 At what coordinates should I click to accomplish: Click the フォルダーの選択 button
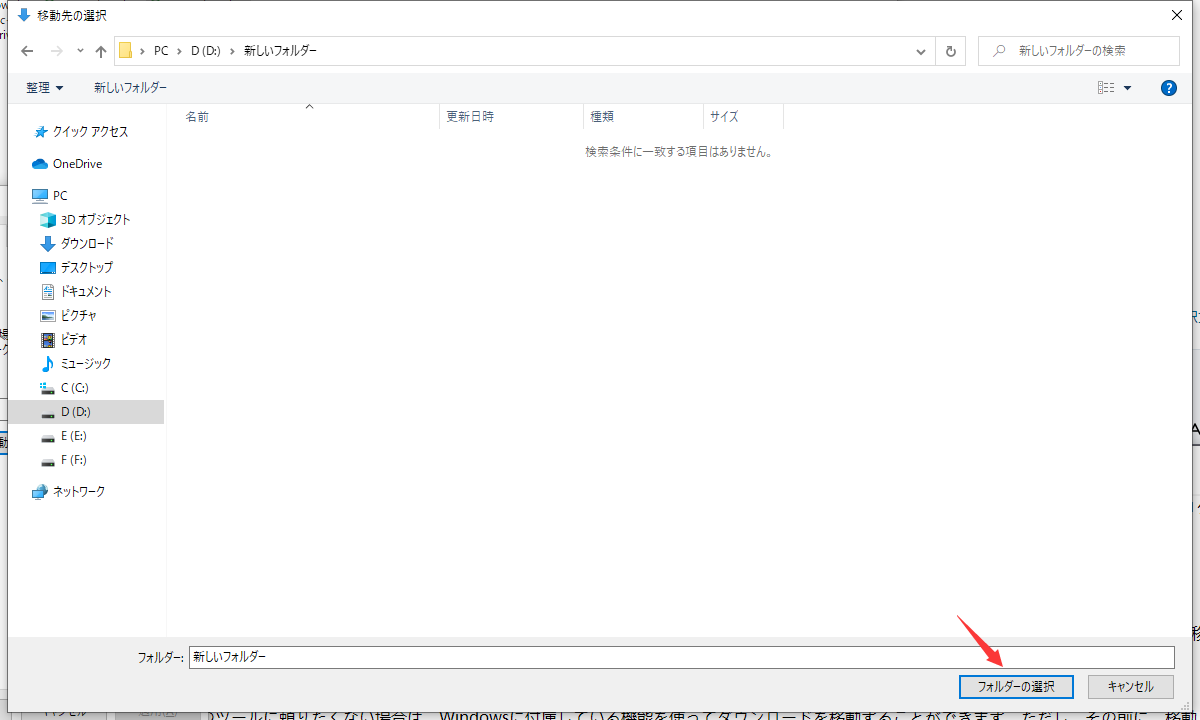point(1016,687)
